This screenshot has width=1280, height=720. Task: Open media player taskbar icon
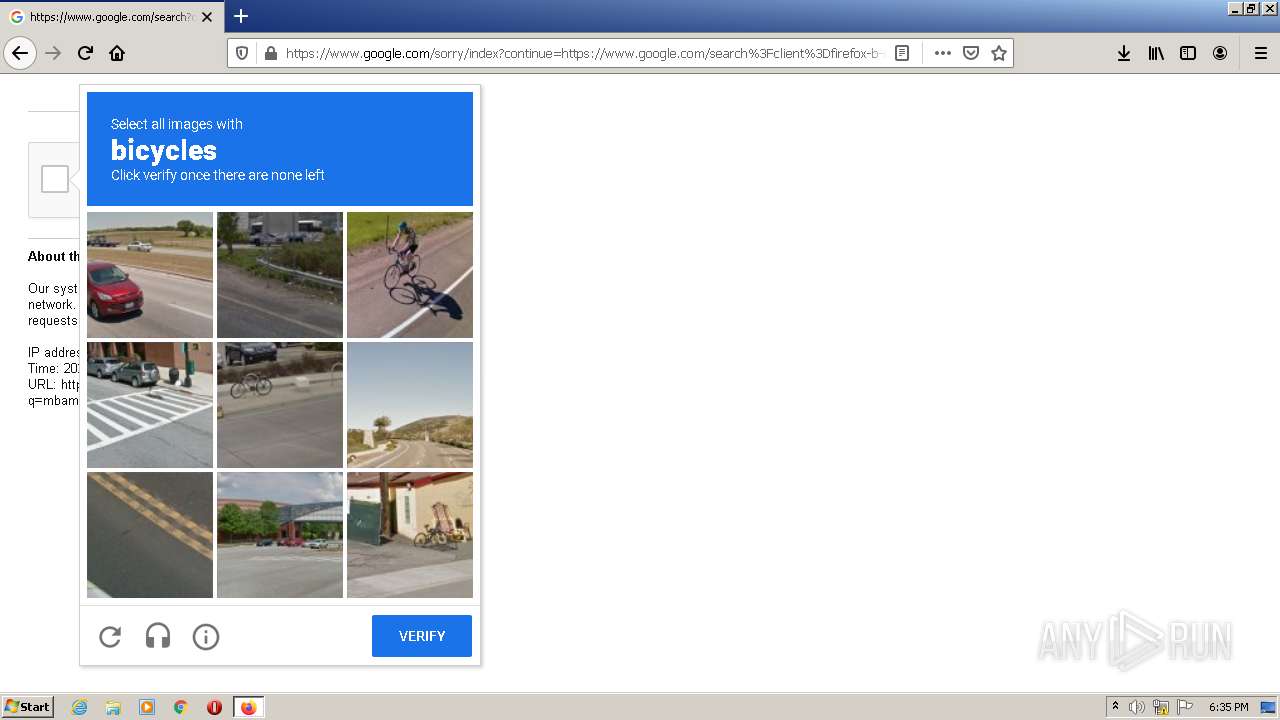(x=147, y=707)
